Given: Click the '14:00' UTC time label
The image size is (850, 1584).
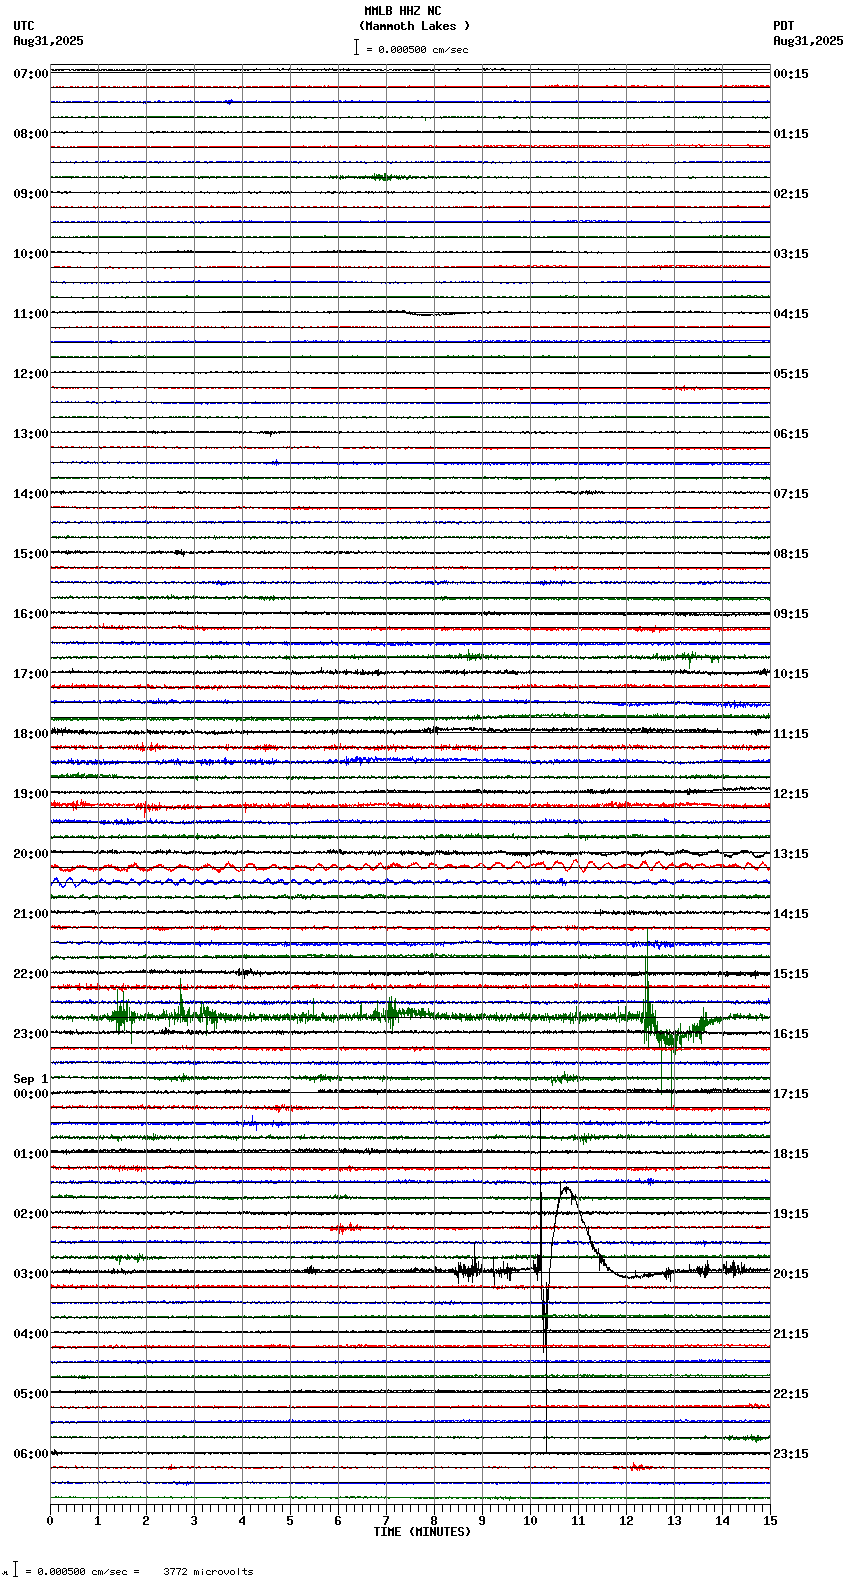Looking at the screenshot, I should click(31, 494).
